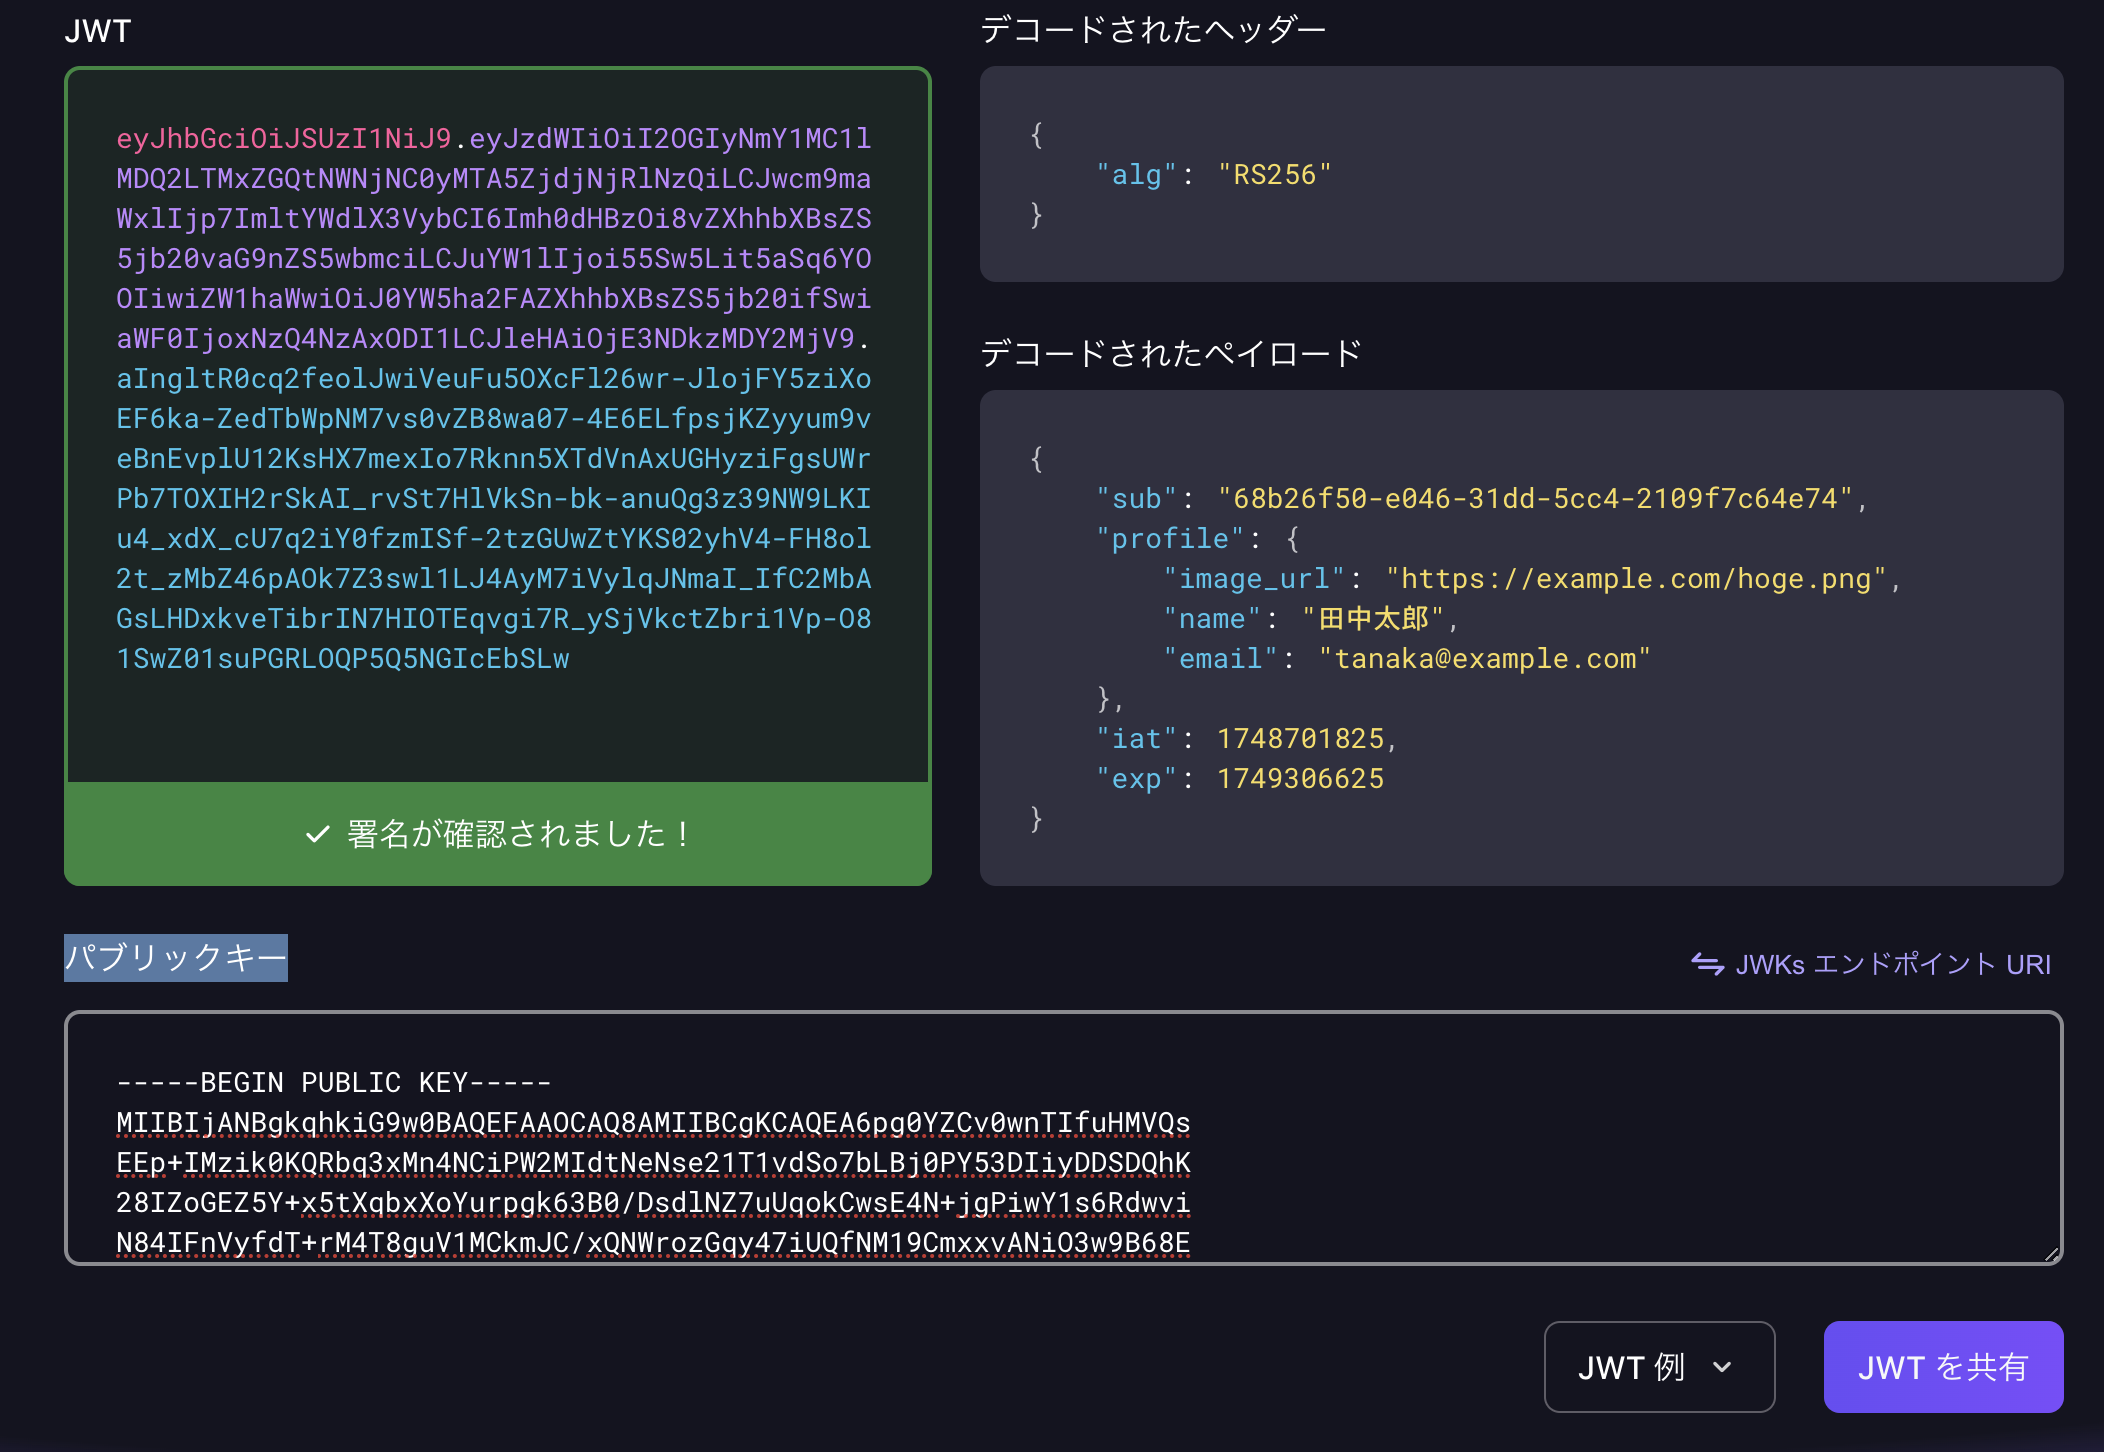Open the JWT 例 dropdown chevron
The height and width of the screenshot is (1452, 2104).
click(1722, 1367)
